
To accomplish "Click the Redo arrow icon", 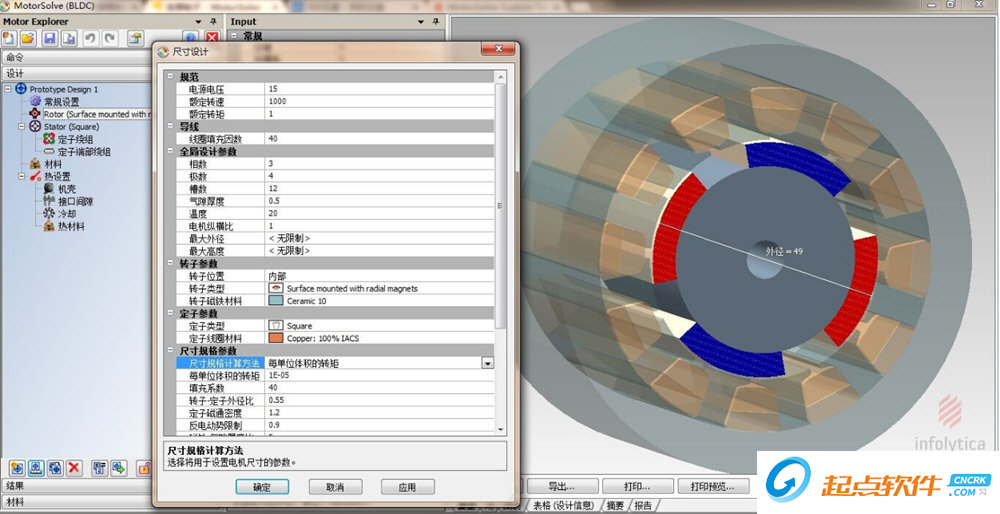I will pyautogui.click(x=108, y=38).
